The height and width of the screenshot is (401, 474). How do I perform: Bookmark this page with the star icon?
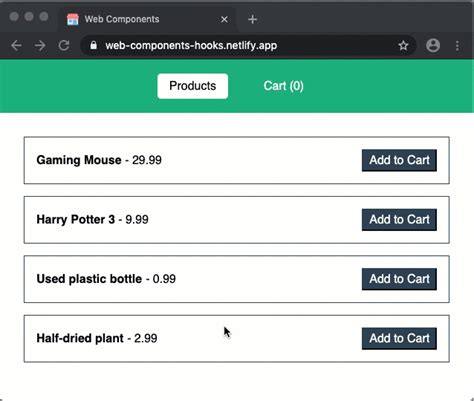coord(403,45)
